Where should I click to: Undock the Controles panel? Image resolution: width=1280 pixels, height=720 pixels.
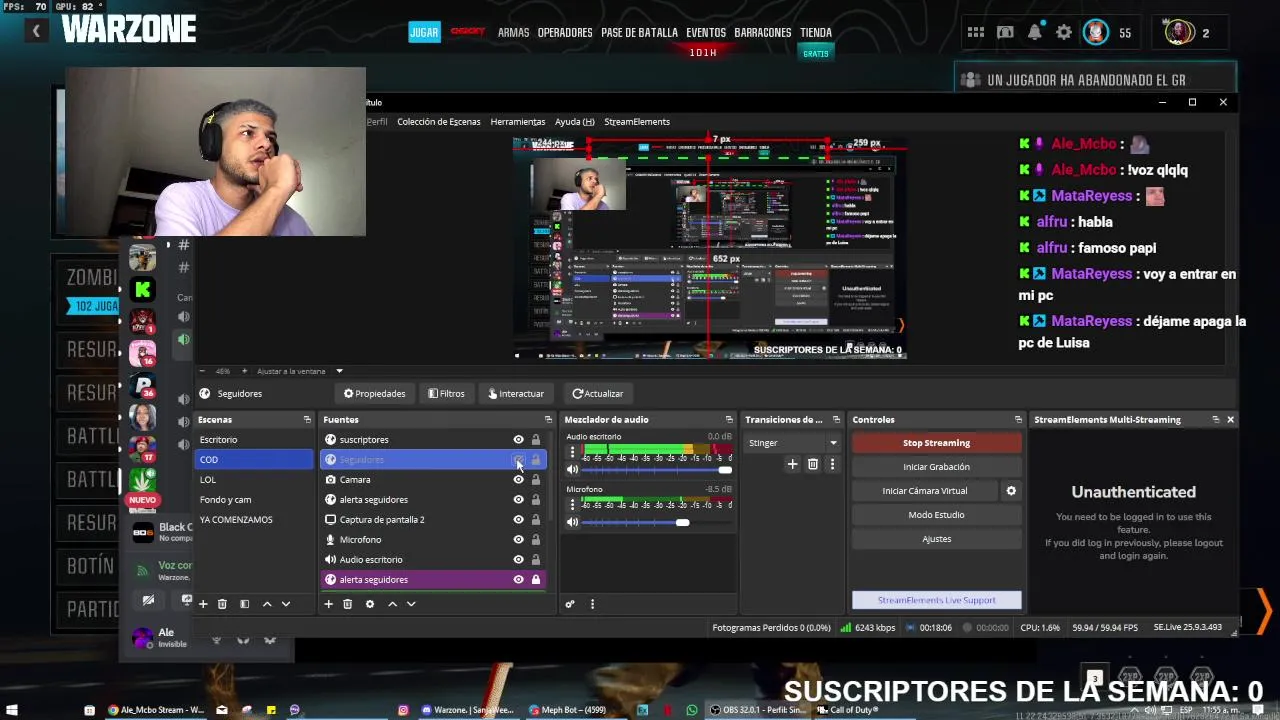pos(1018,420)
